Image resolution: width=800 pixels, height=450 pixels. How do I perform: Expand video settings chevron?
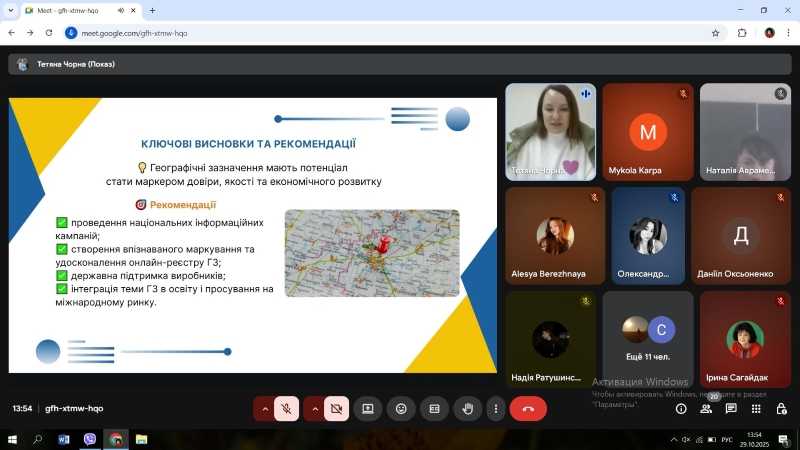coord(315,408)
